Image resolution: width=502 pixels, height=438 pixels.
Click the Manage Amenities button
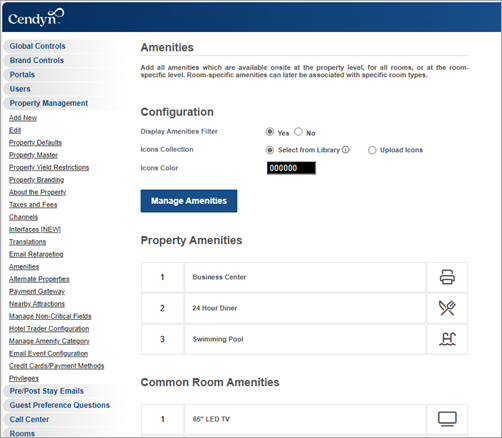pos(189,201)
